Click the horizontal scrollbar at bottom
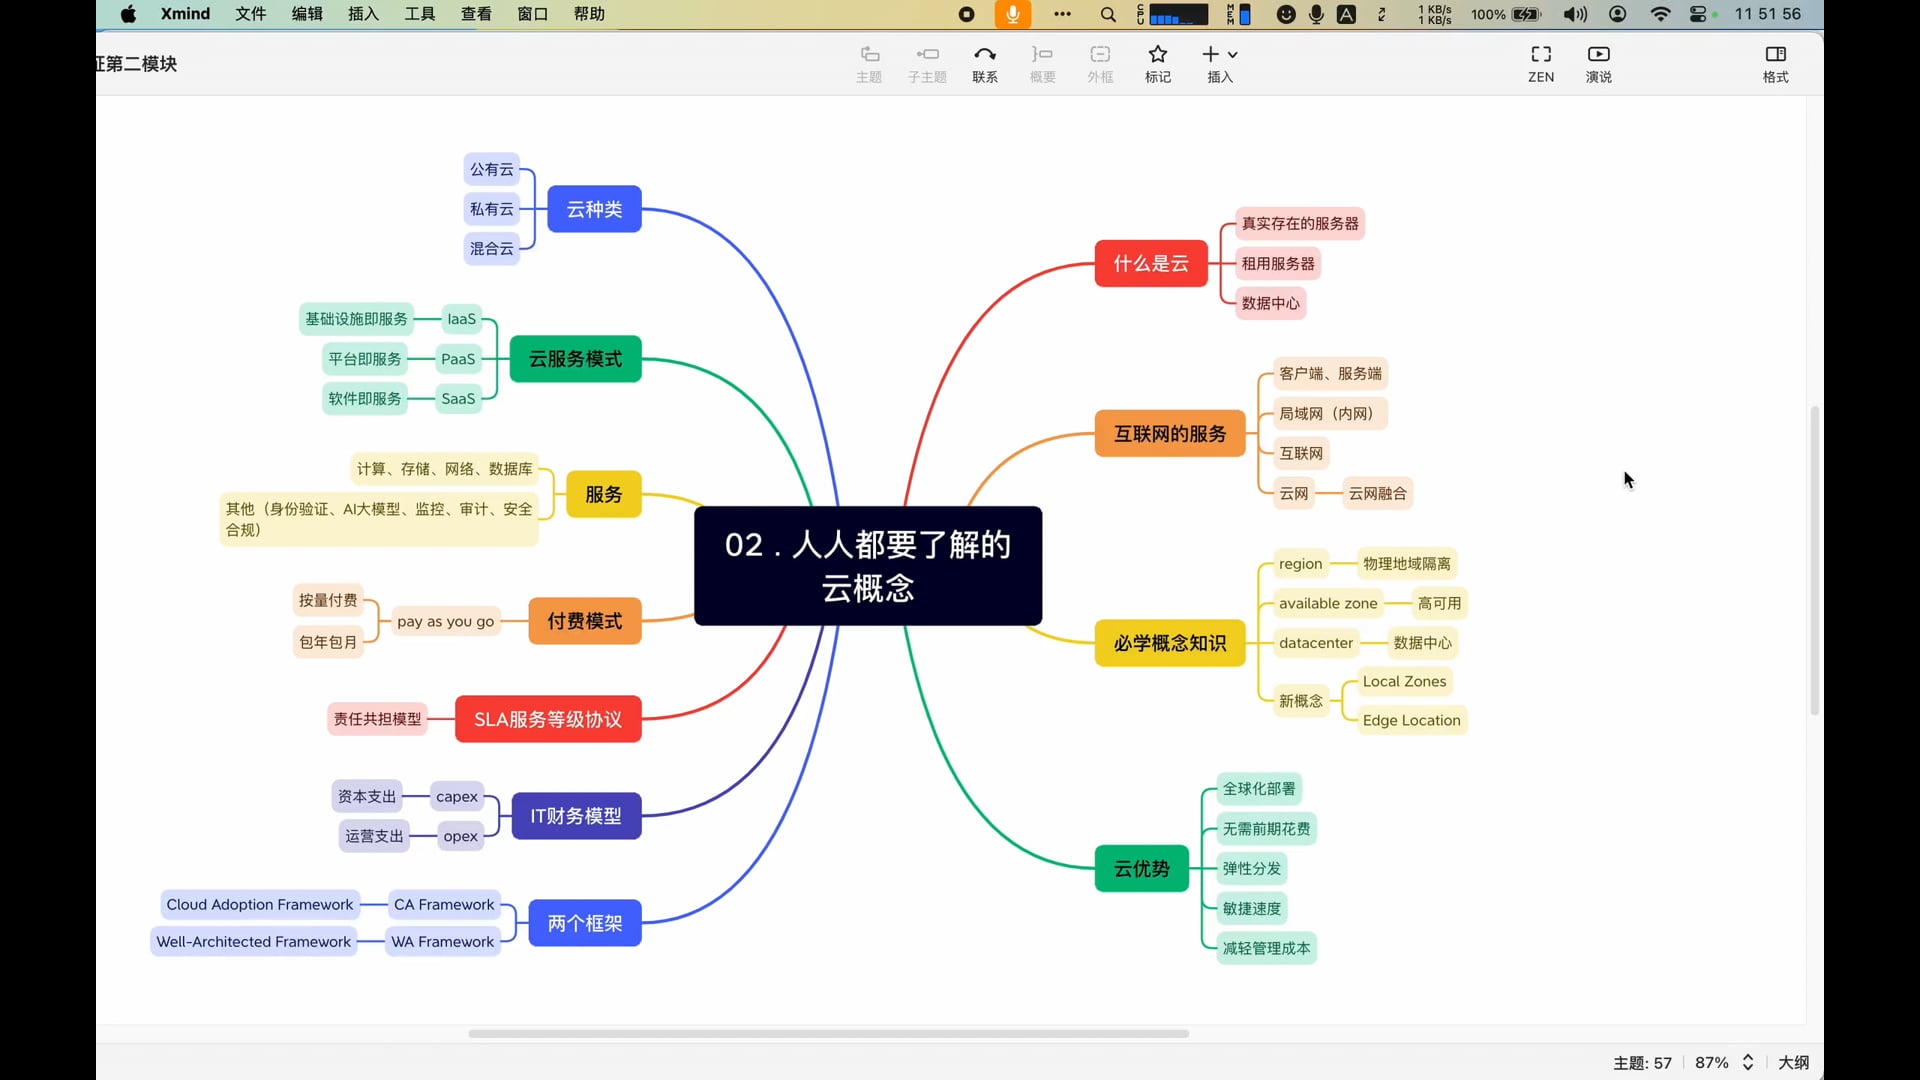Image resolution: width=1920 pixels, height=1080 pixels. (x=828, y=1033)
